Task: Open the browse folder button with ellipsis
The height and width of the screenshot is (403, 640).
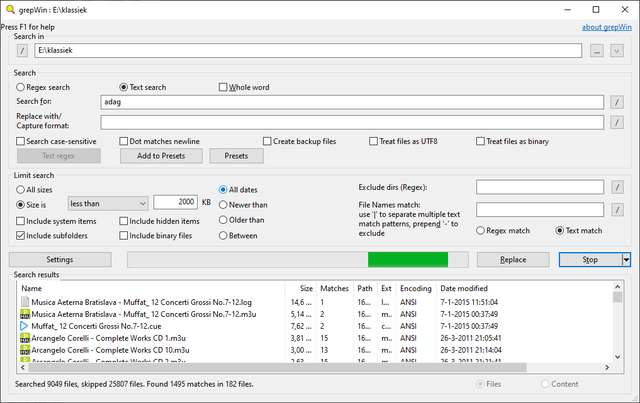Action: (x=598, y=49)
